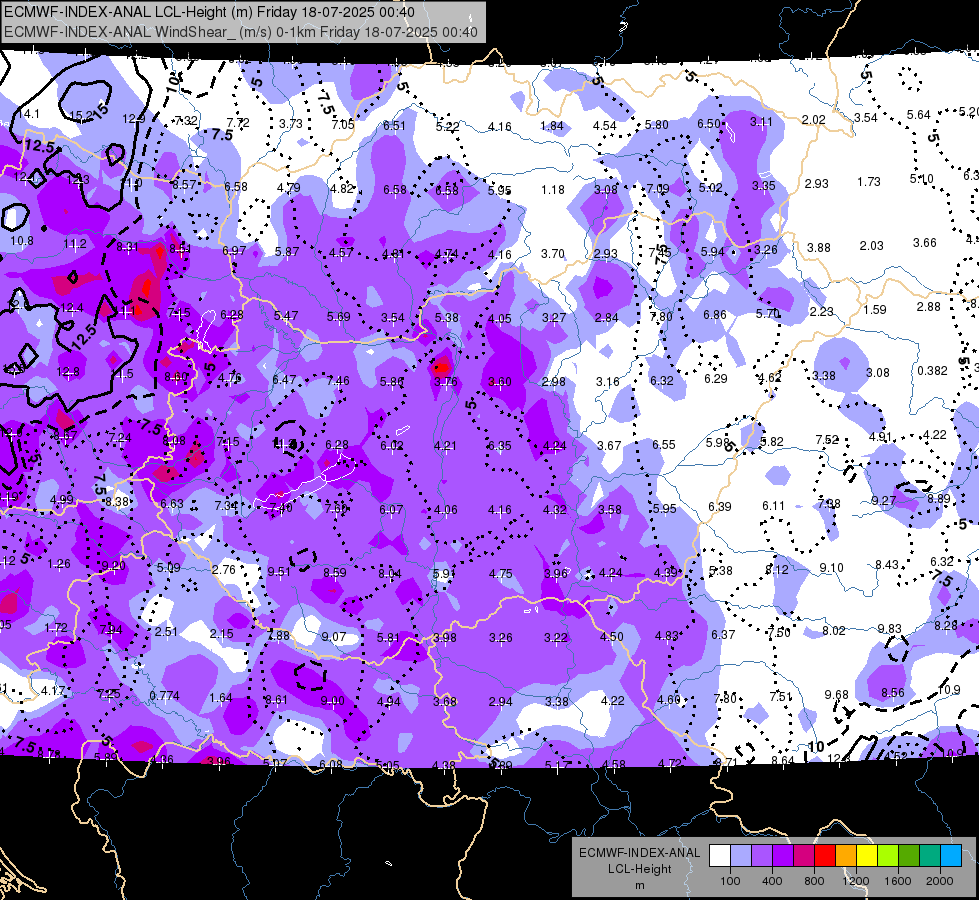Click the wind shear value 6.50

point(709,124)
